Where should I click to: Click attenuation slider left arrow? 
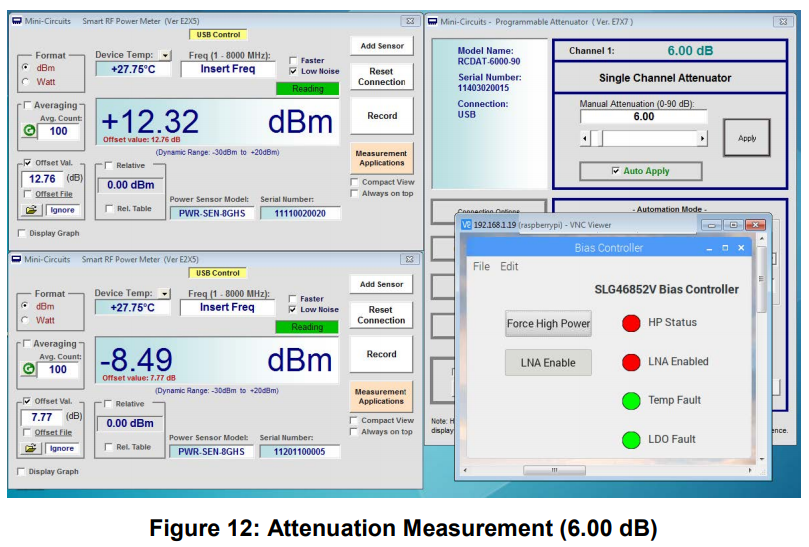coord(585,138)
